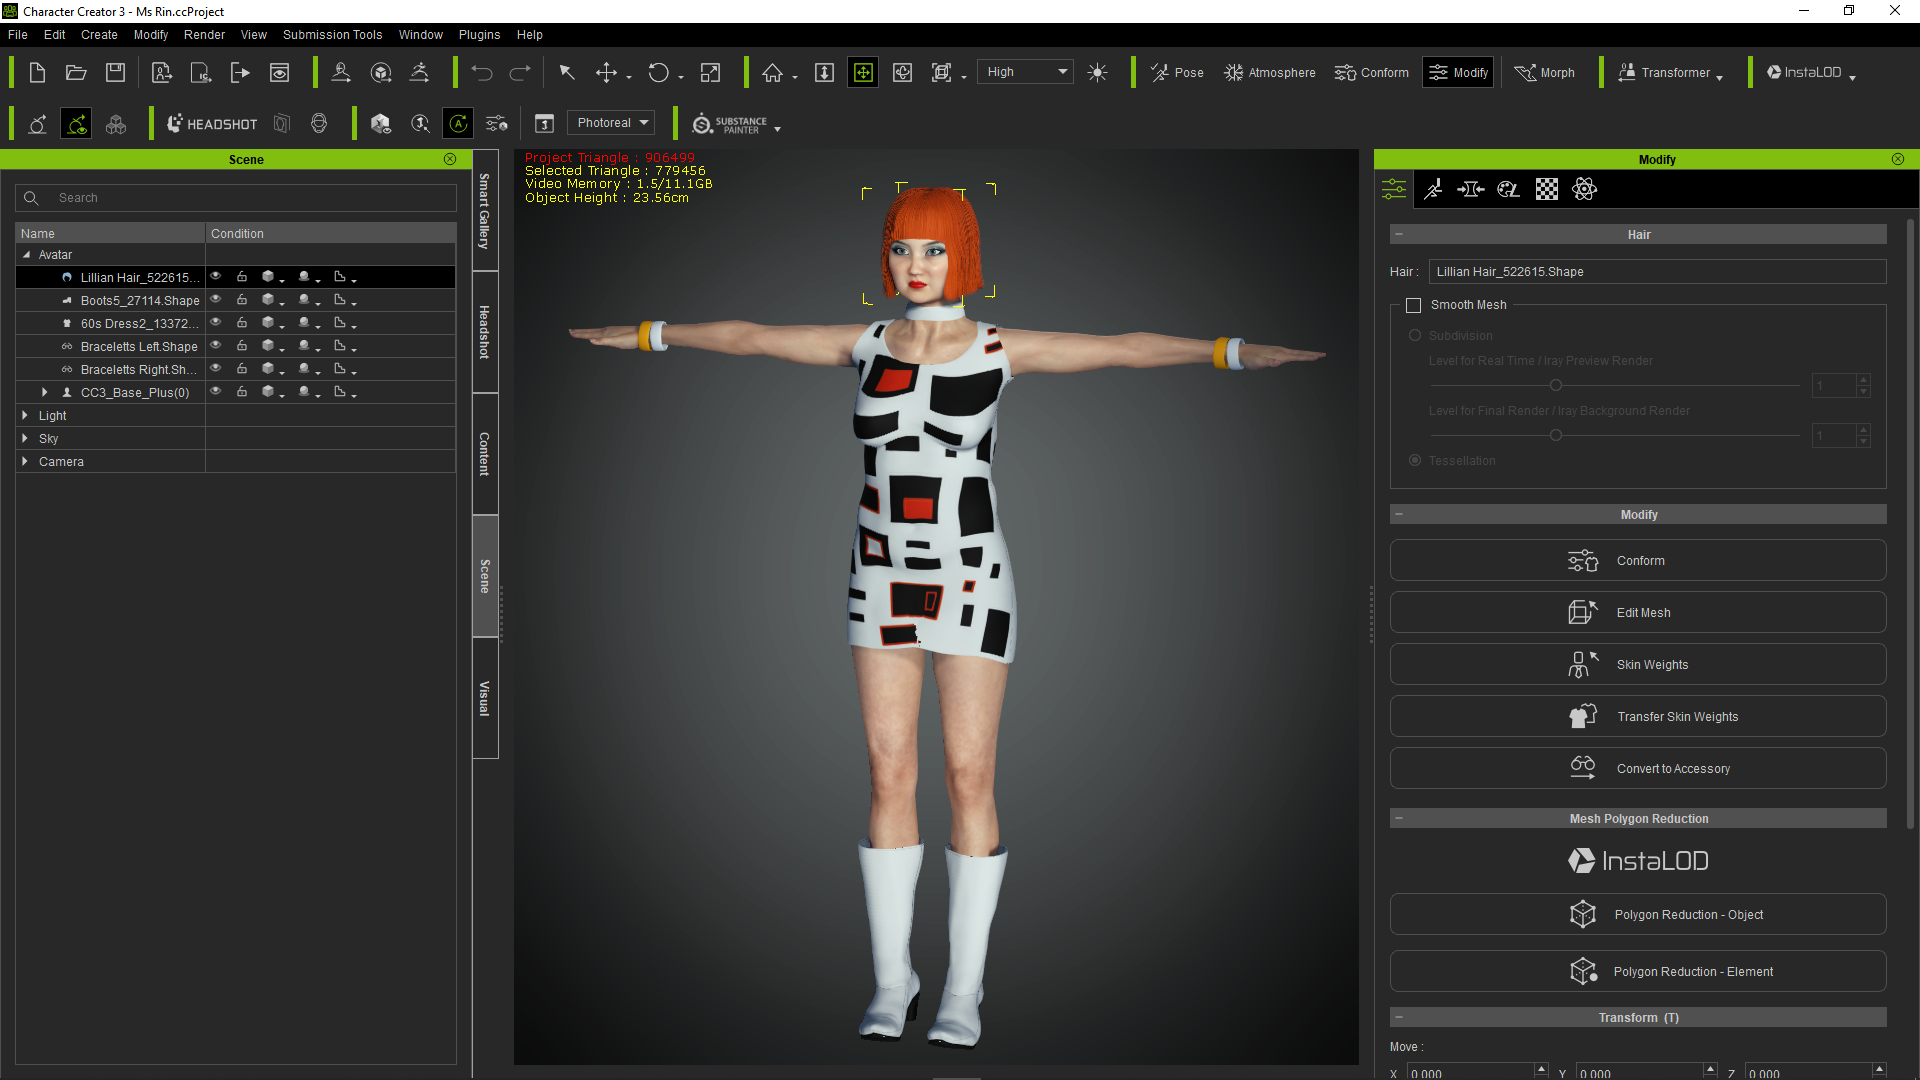The width and height of the screenshot is (1920, 1080).
Task: Expand the Light tree node
Action: coord(25,415)
